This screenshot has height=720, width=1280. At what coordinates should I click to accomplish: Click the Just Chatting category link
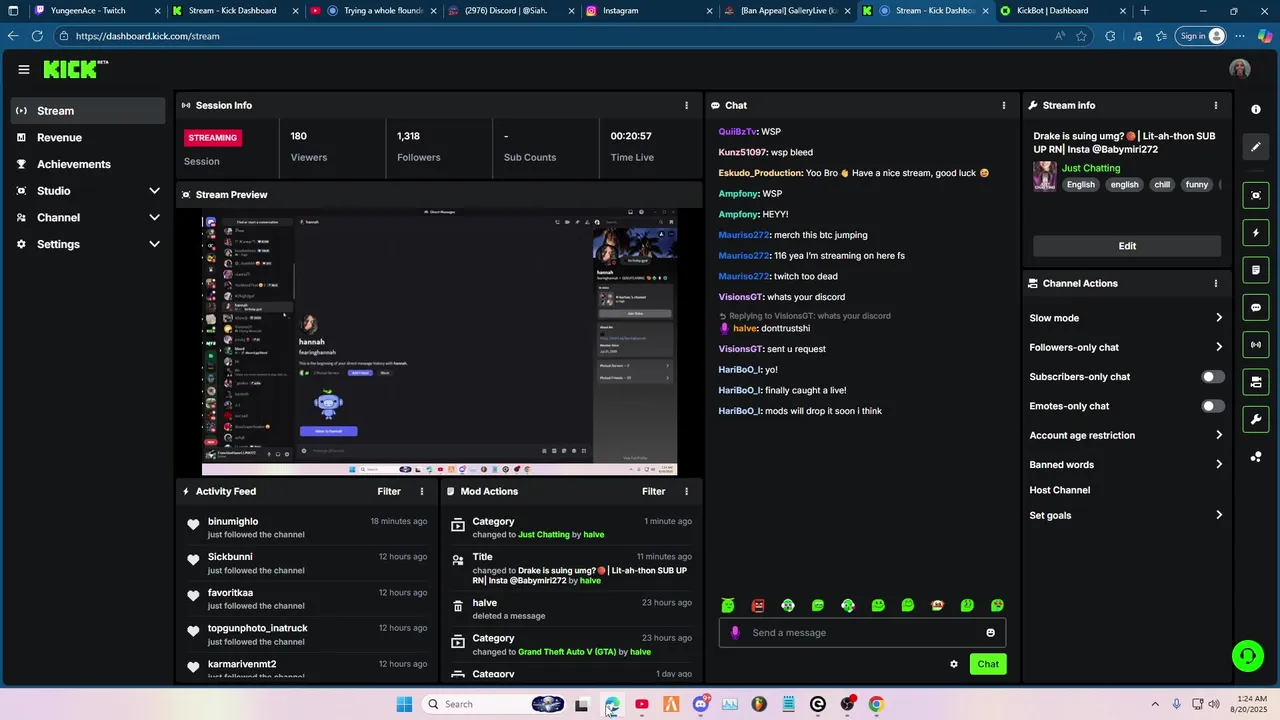coord(1091,168)
